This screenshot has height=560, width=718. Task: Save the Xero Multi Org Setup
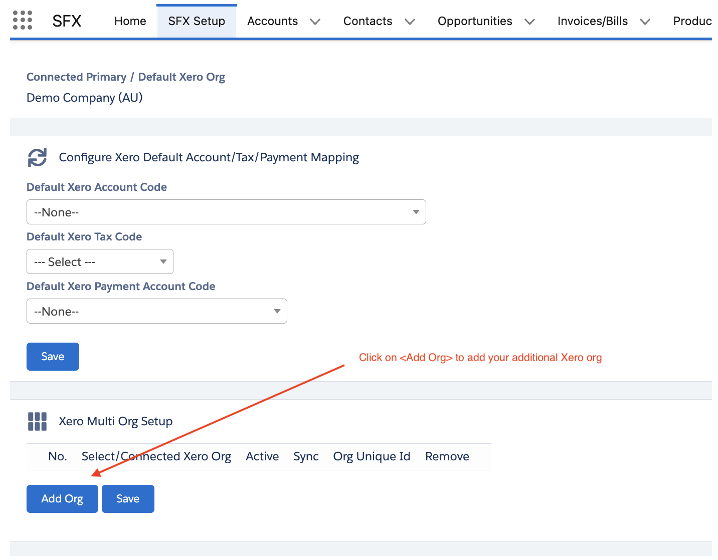[x=128, y=499]
